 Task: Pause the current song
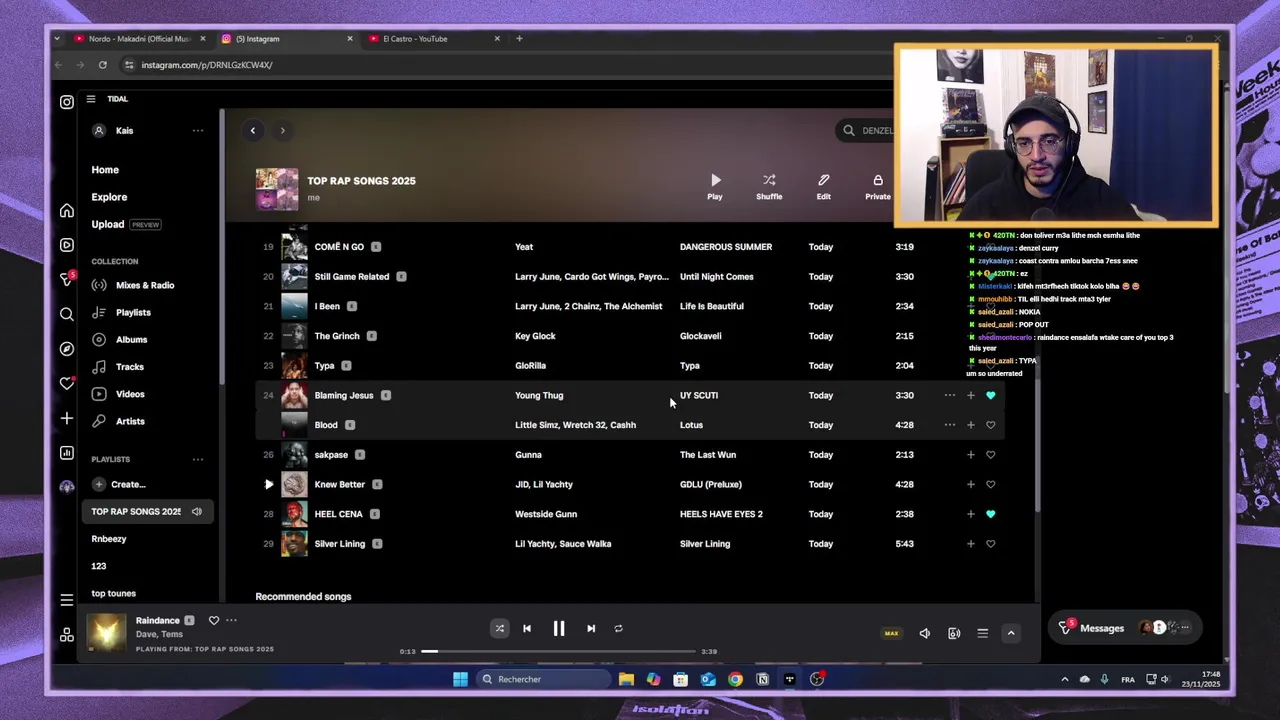pyautogui.click(x=559, y=628)
